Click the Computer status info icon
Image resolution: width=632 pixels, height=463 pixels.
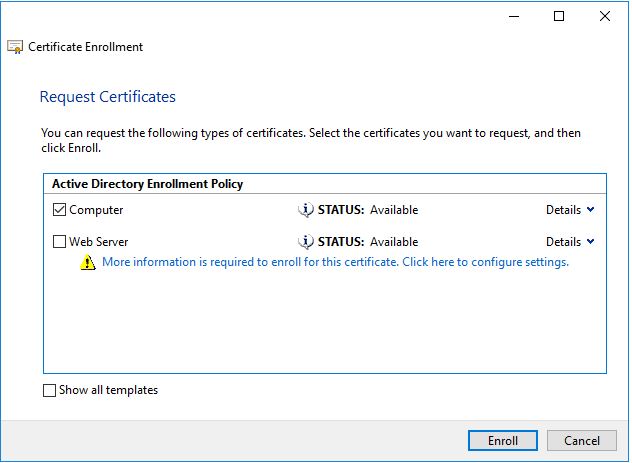click(x=306, y=210)
